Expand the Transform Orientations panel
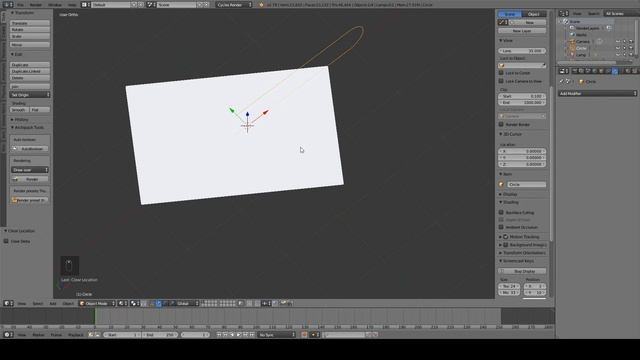This screenshot has height=360, width=640. coord(522,253)
